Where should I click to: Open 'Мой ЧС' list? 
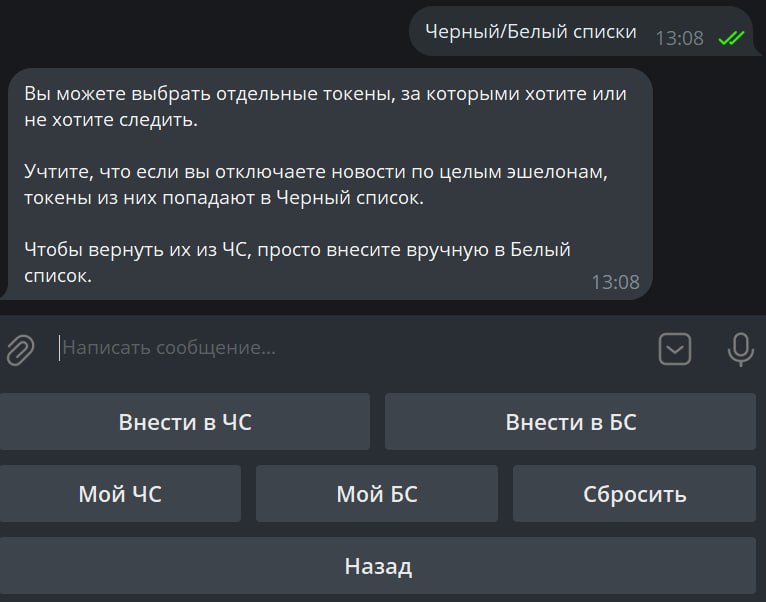[x=120, y=494]
